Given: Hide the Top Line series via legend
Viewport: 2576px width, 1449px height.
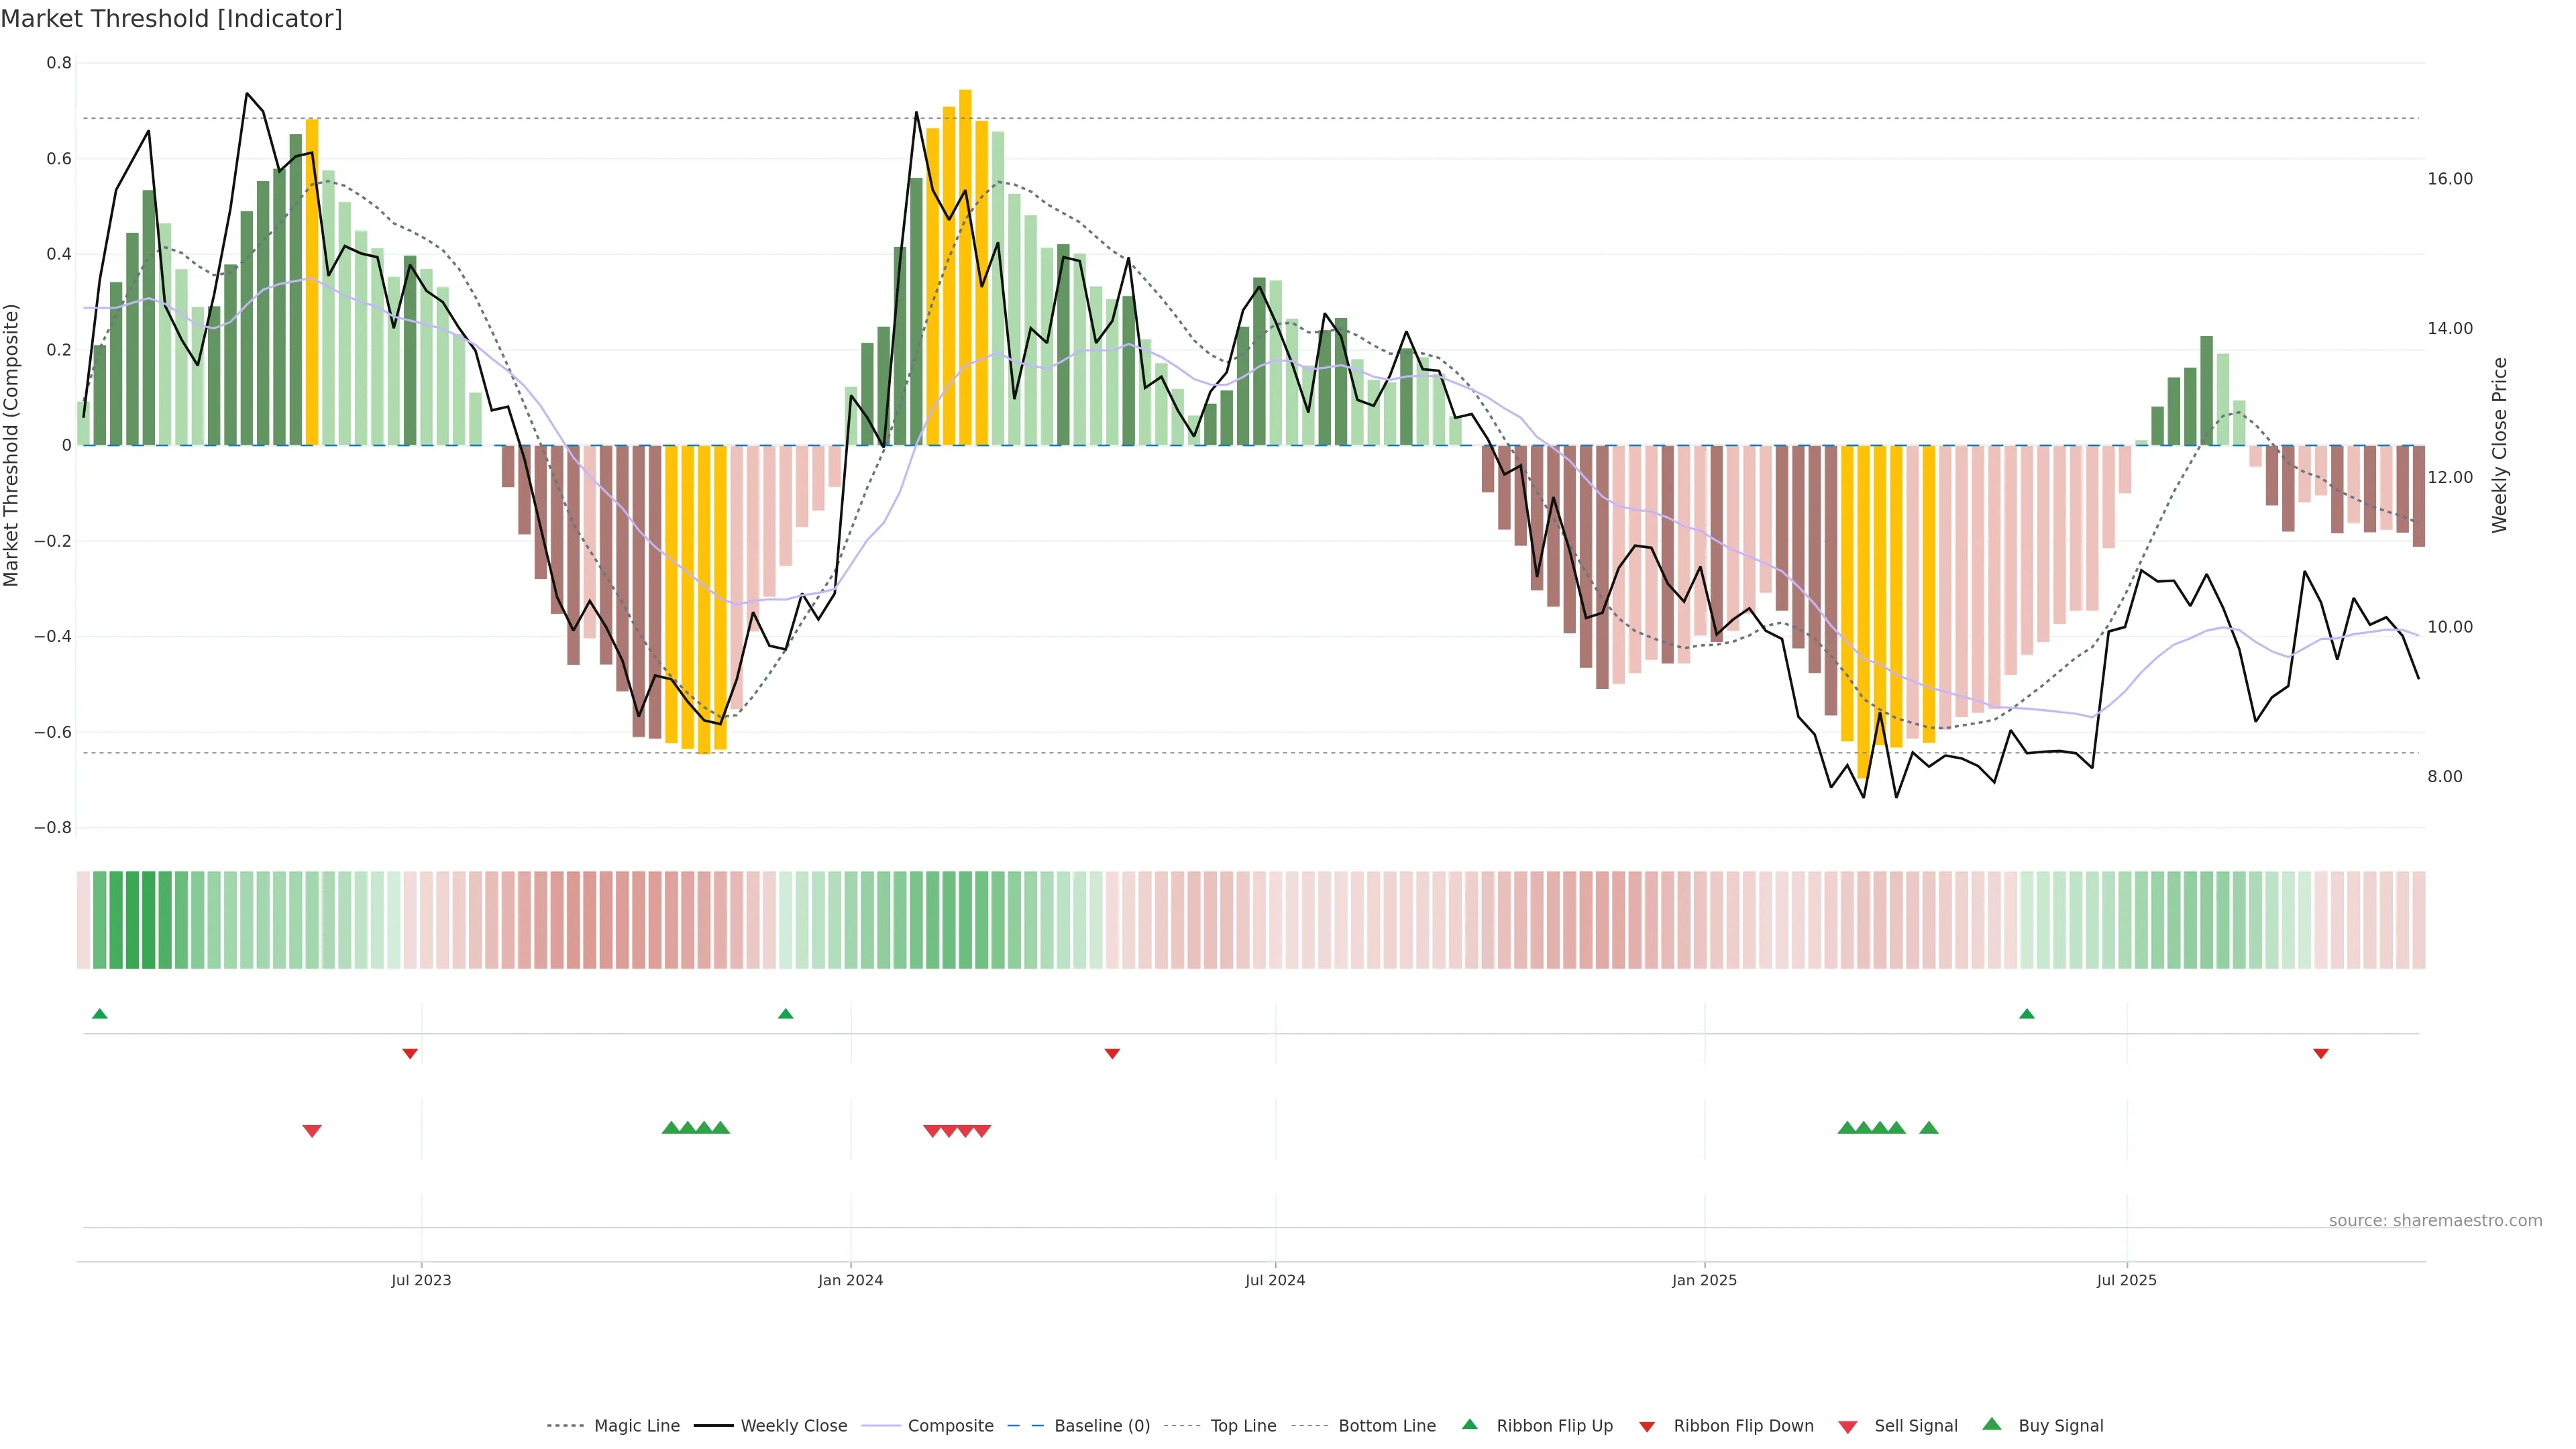Looking at the screenshot, I should pos(1243,1426).
